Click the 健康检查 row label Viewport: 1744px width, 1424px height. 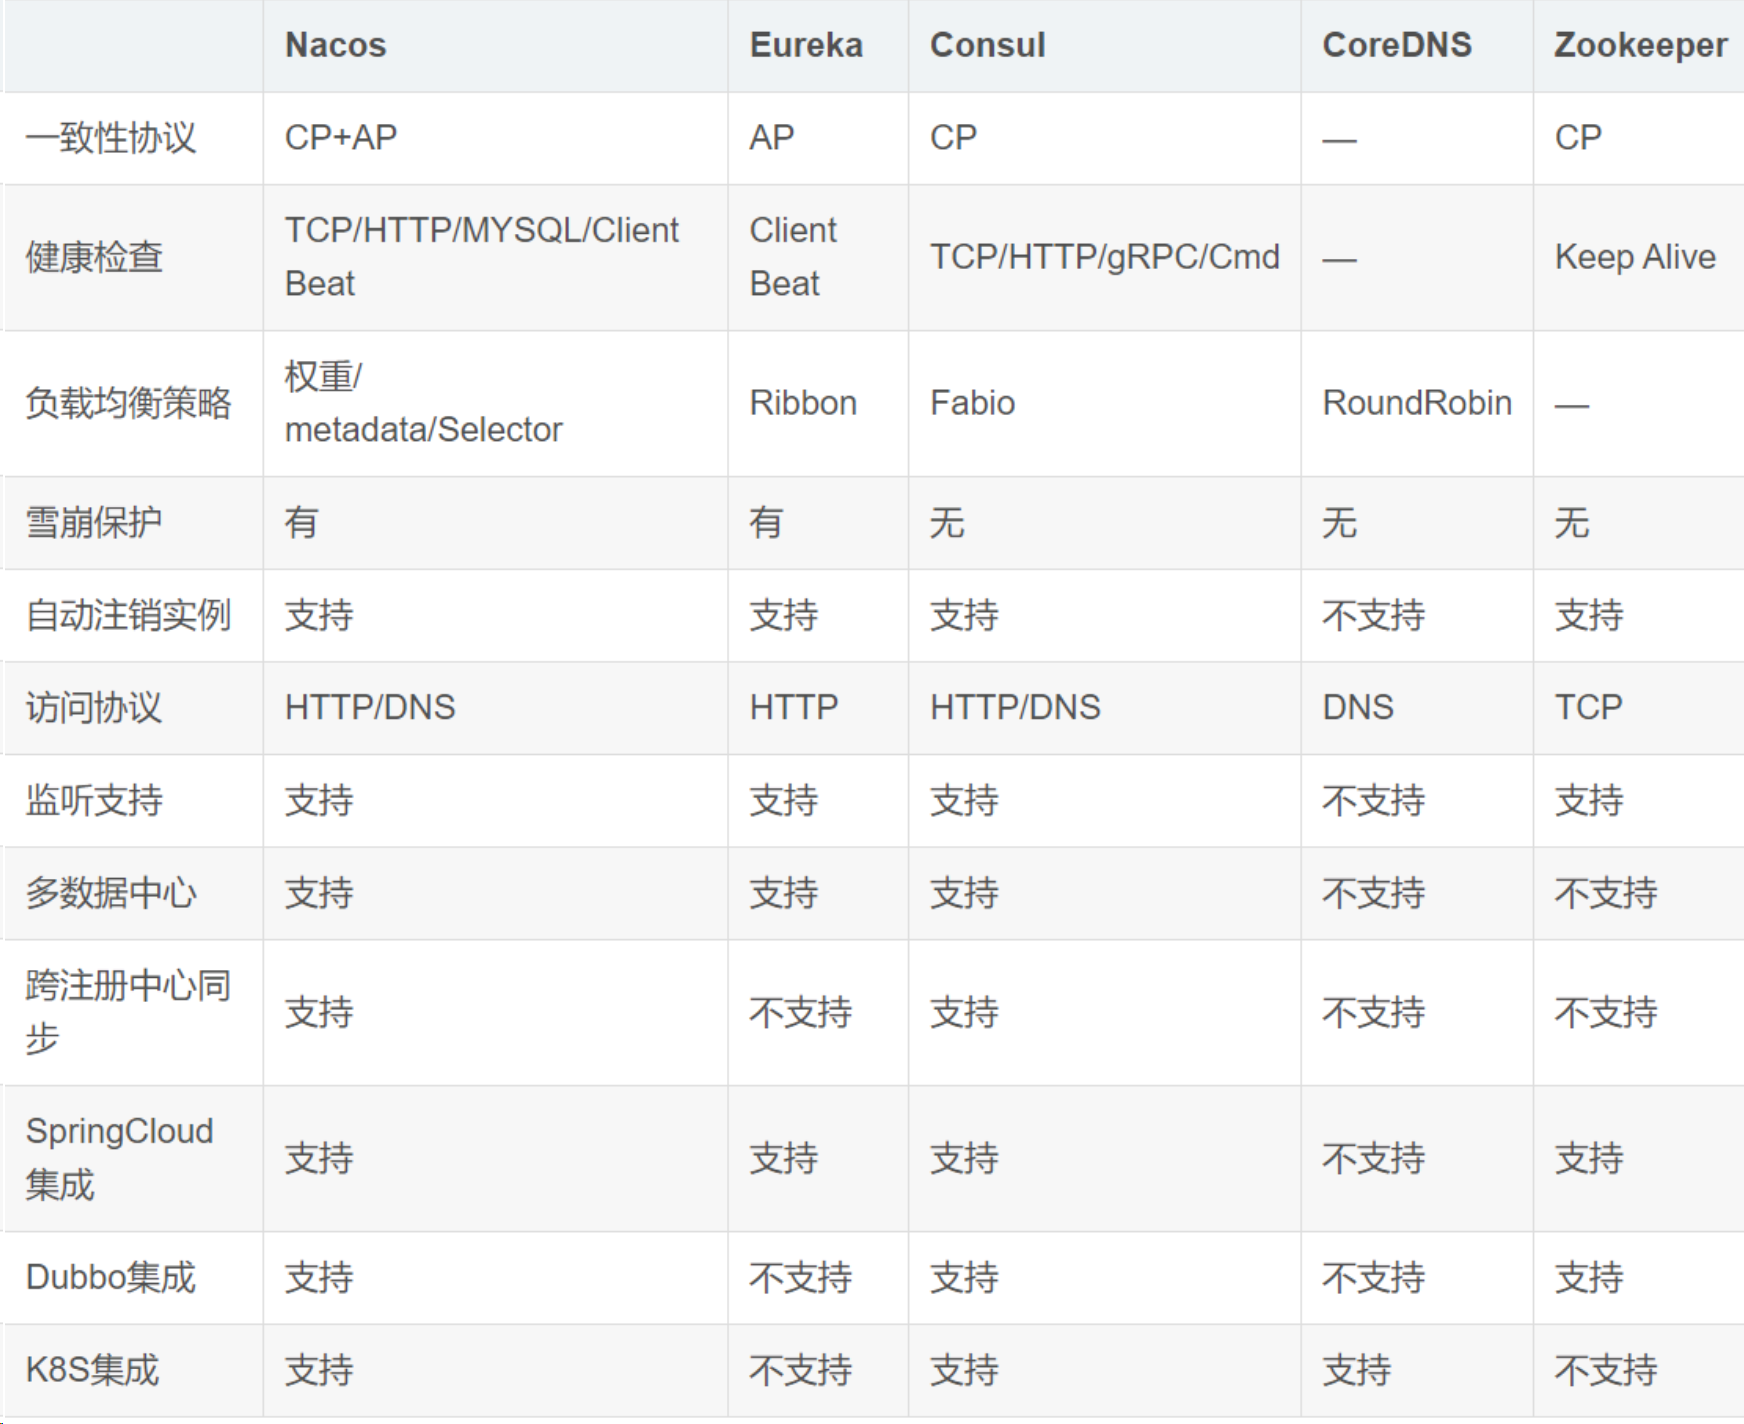pyautogui.click(x=94, y=257)
